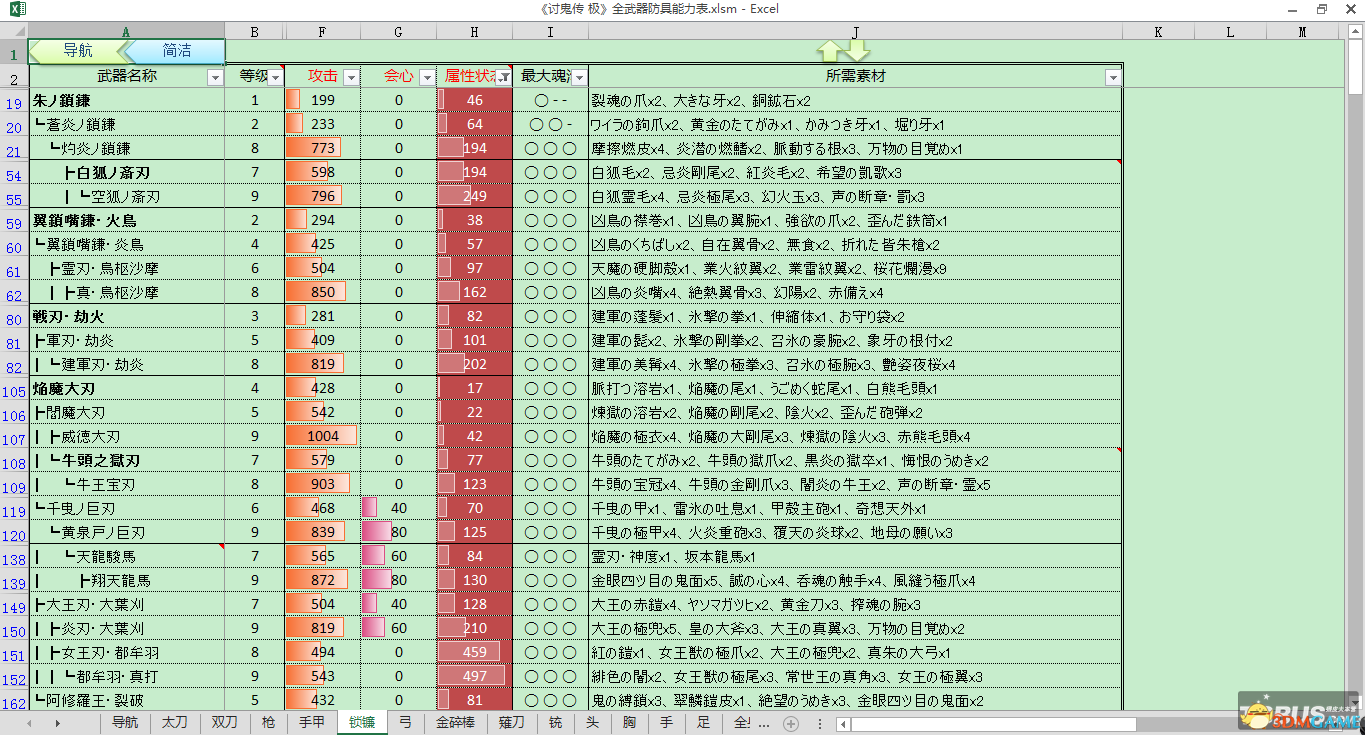The height and width of the screenshot is (735, 1365).
Task: Click the horizontal scrollbar left arrow
Action: (x=844, y=723)
